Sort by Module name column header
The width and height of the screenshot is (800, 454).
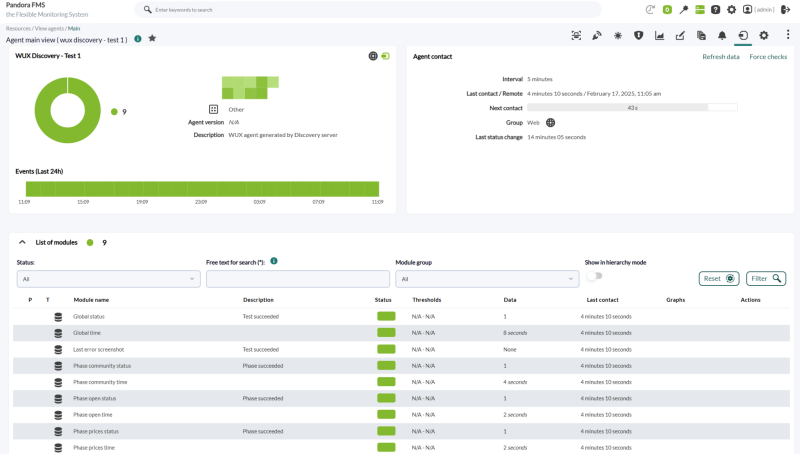click(x=91, y=300)
